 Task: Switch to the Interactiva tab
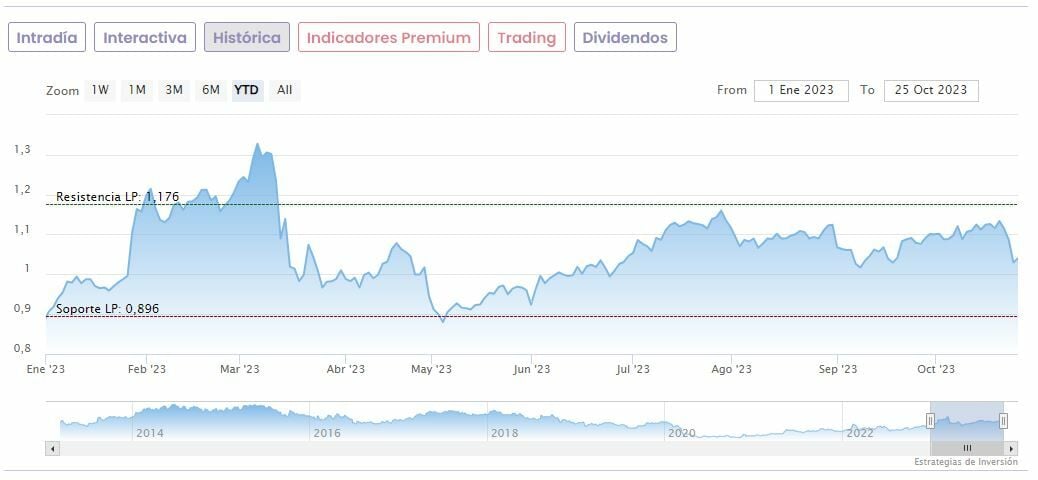145,38
